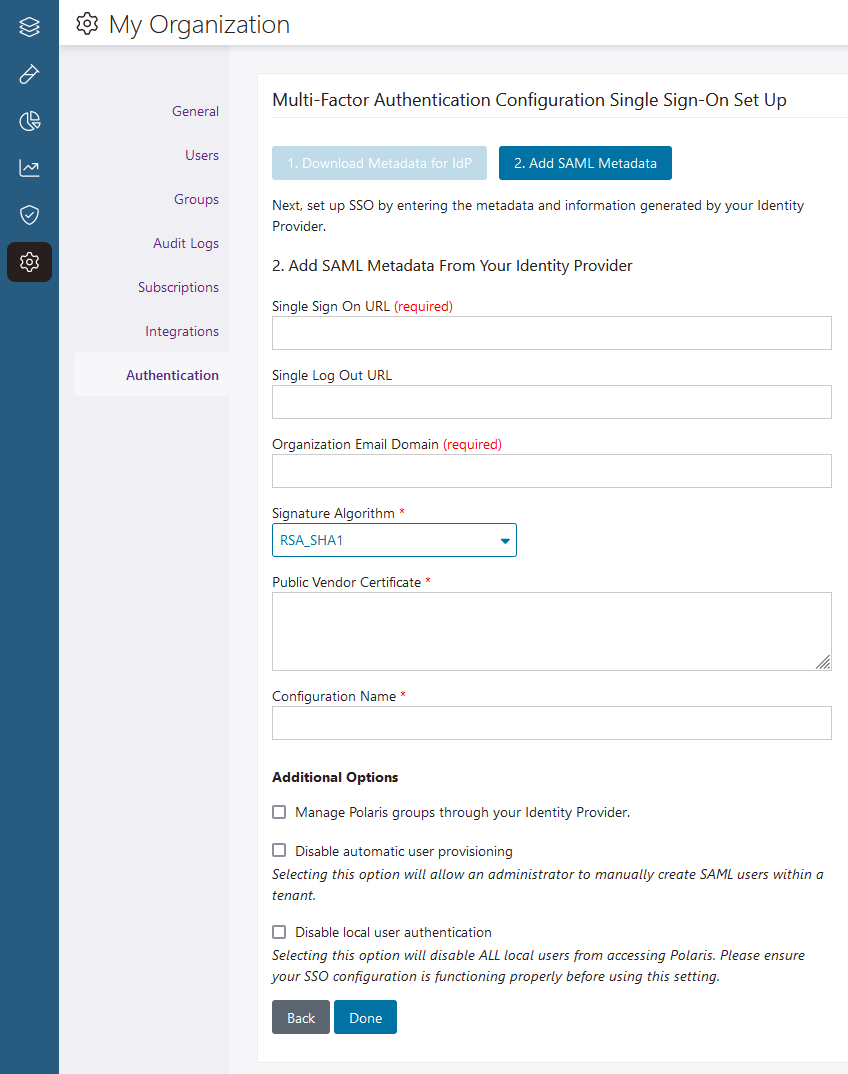This screenshot has height=1074, width=848.
Task: Open the Signature Algorithm RSA_SHA1 dropdown
Action: 394,540
